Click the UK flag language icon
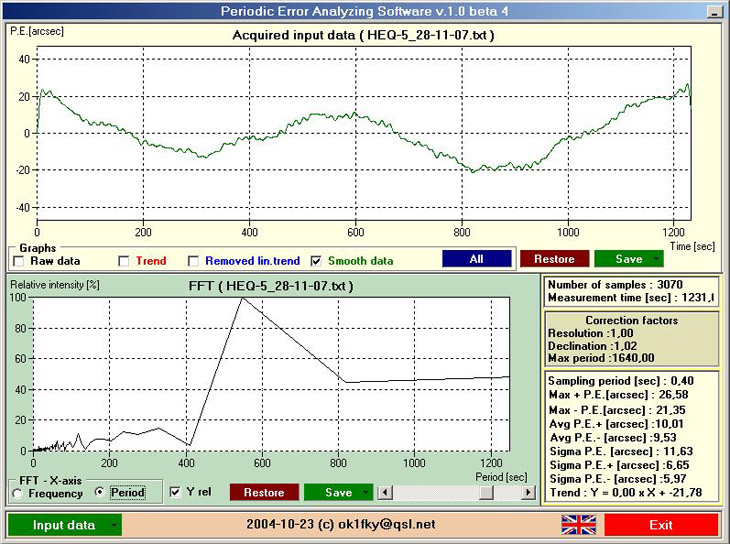Viewport: 730px width, 544px height. (x=578, y=525)
